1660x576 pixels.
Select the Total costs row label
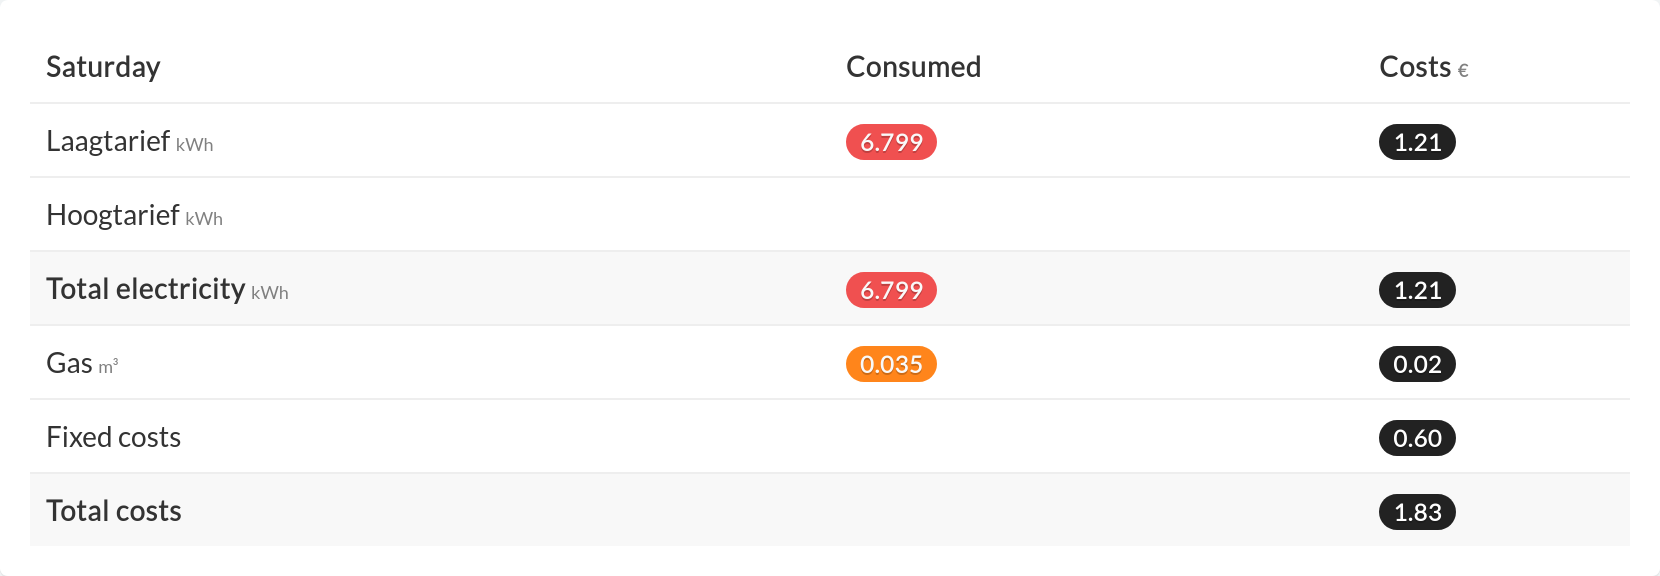tap(113, 511)
